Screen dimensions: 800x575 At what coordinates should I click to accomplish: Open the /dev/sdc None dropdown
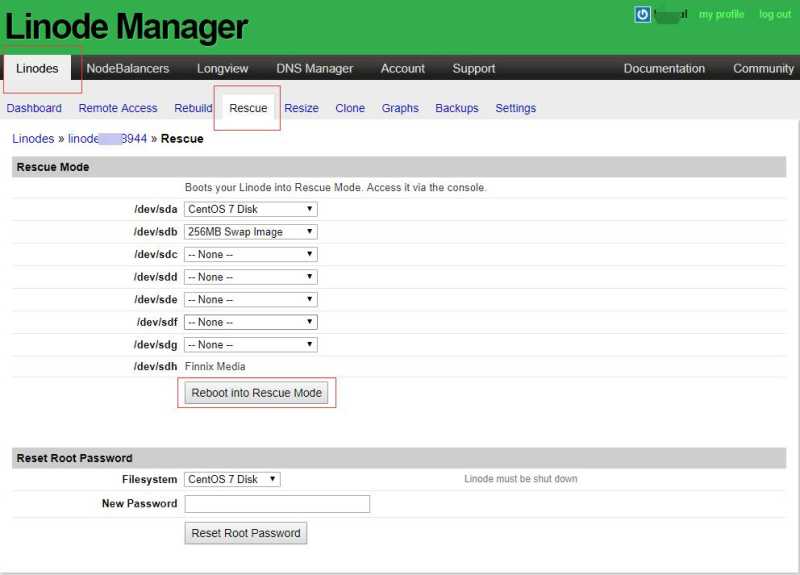[x=251, y=254]
